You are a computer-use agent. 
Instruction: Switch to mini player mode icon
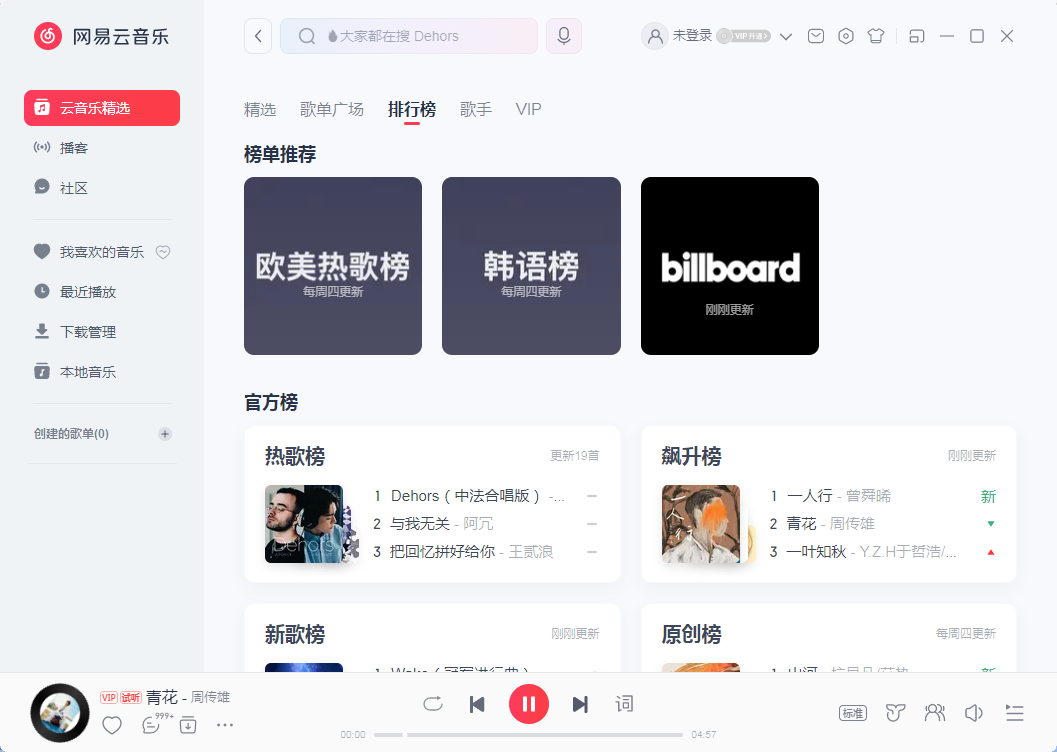coord(917,36)
